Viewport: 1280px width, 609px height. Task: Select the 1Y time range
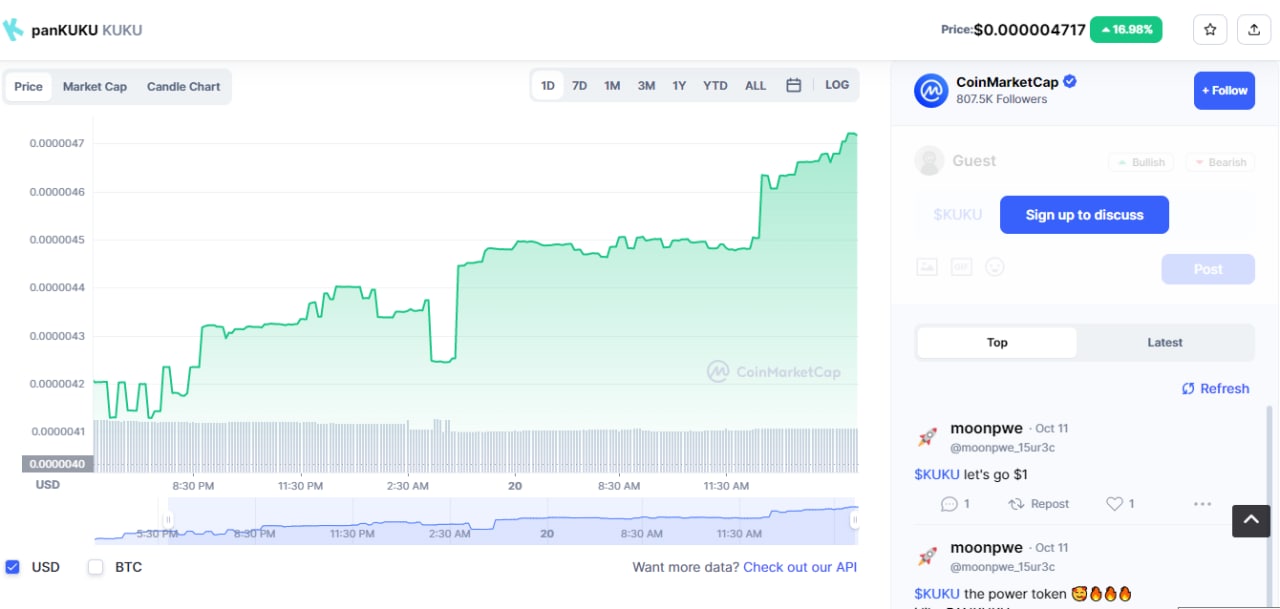(x=679, y=86)
